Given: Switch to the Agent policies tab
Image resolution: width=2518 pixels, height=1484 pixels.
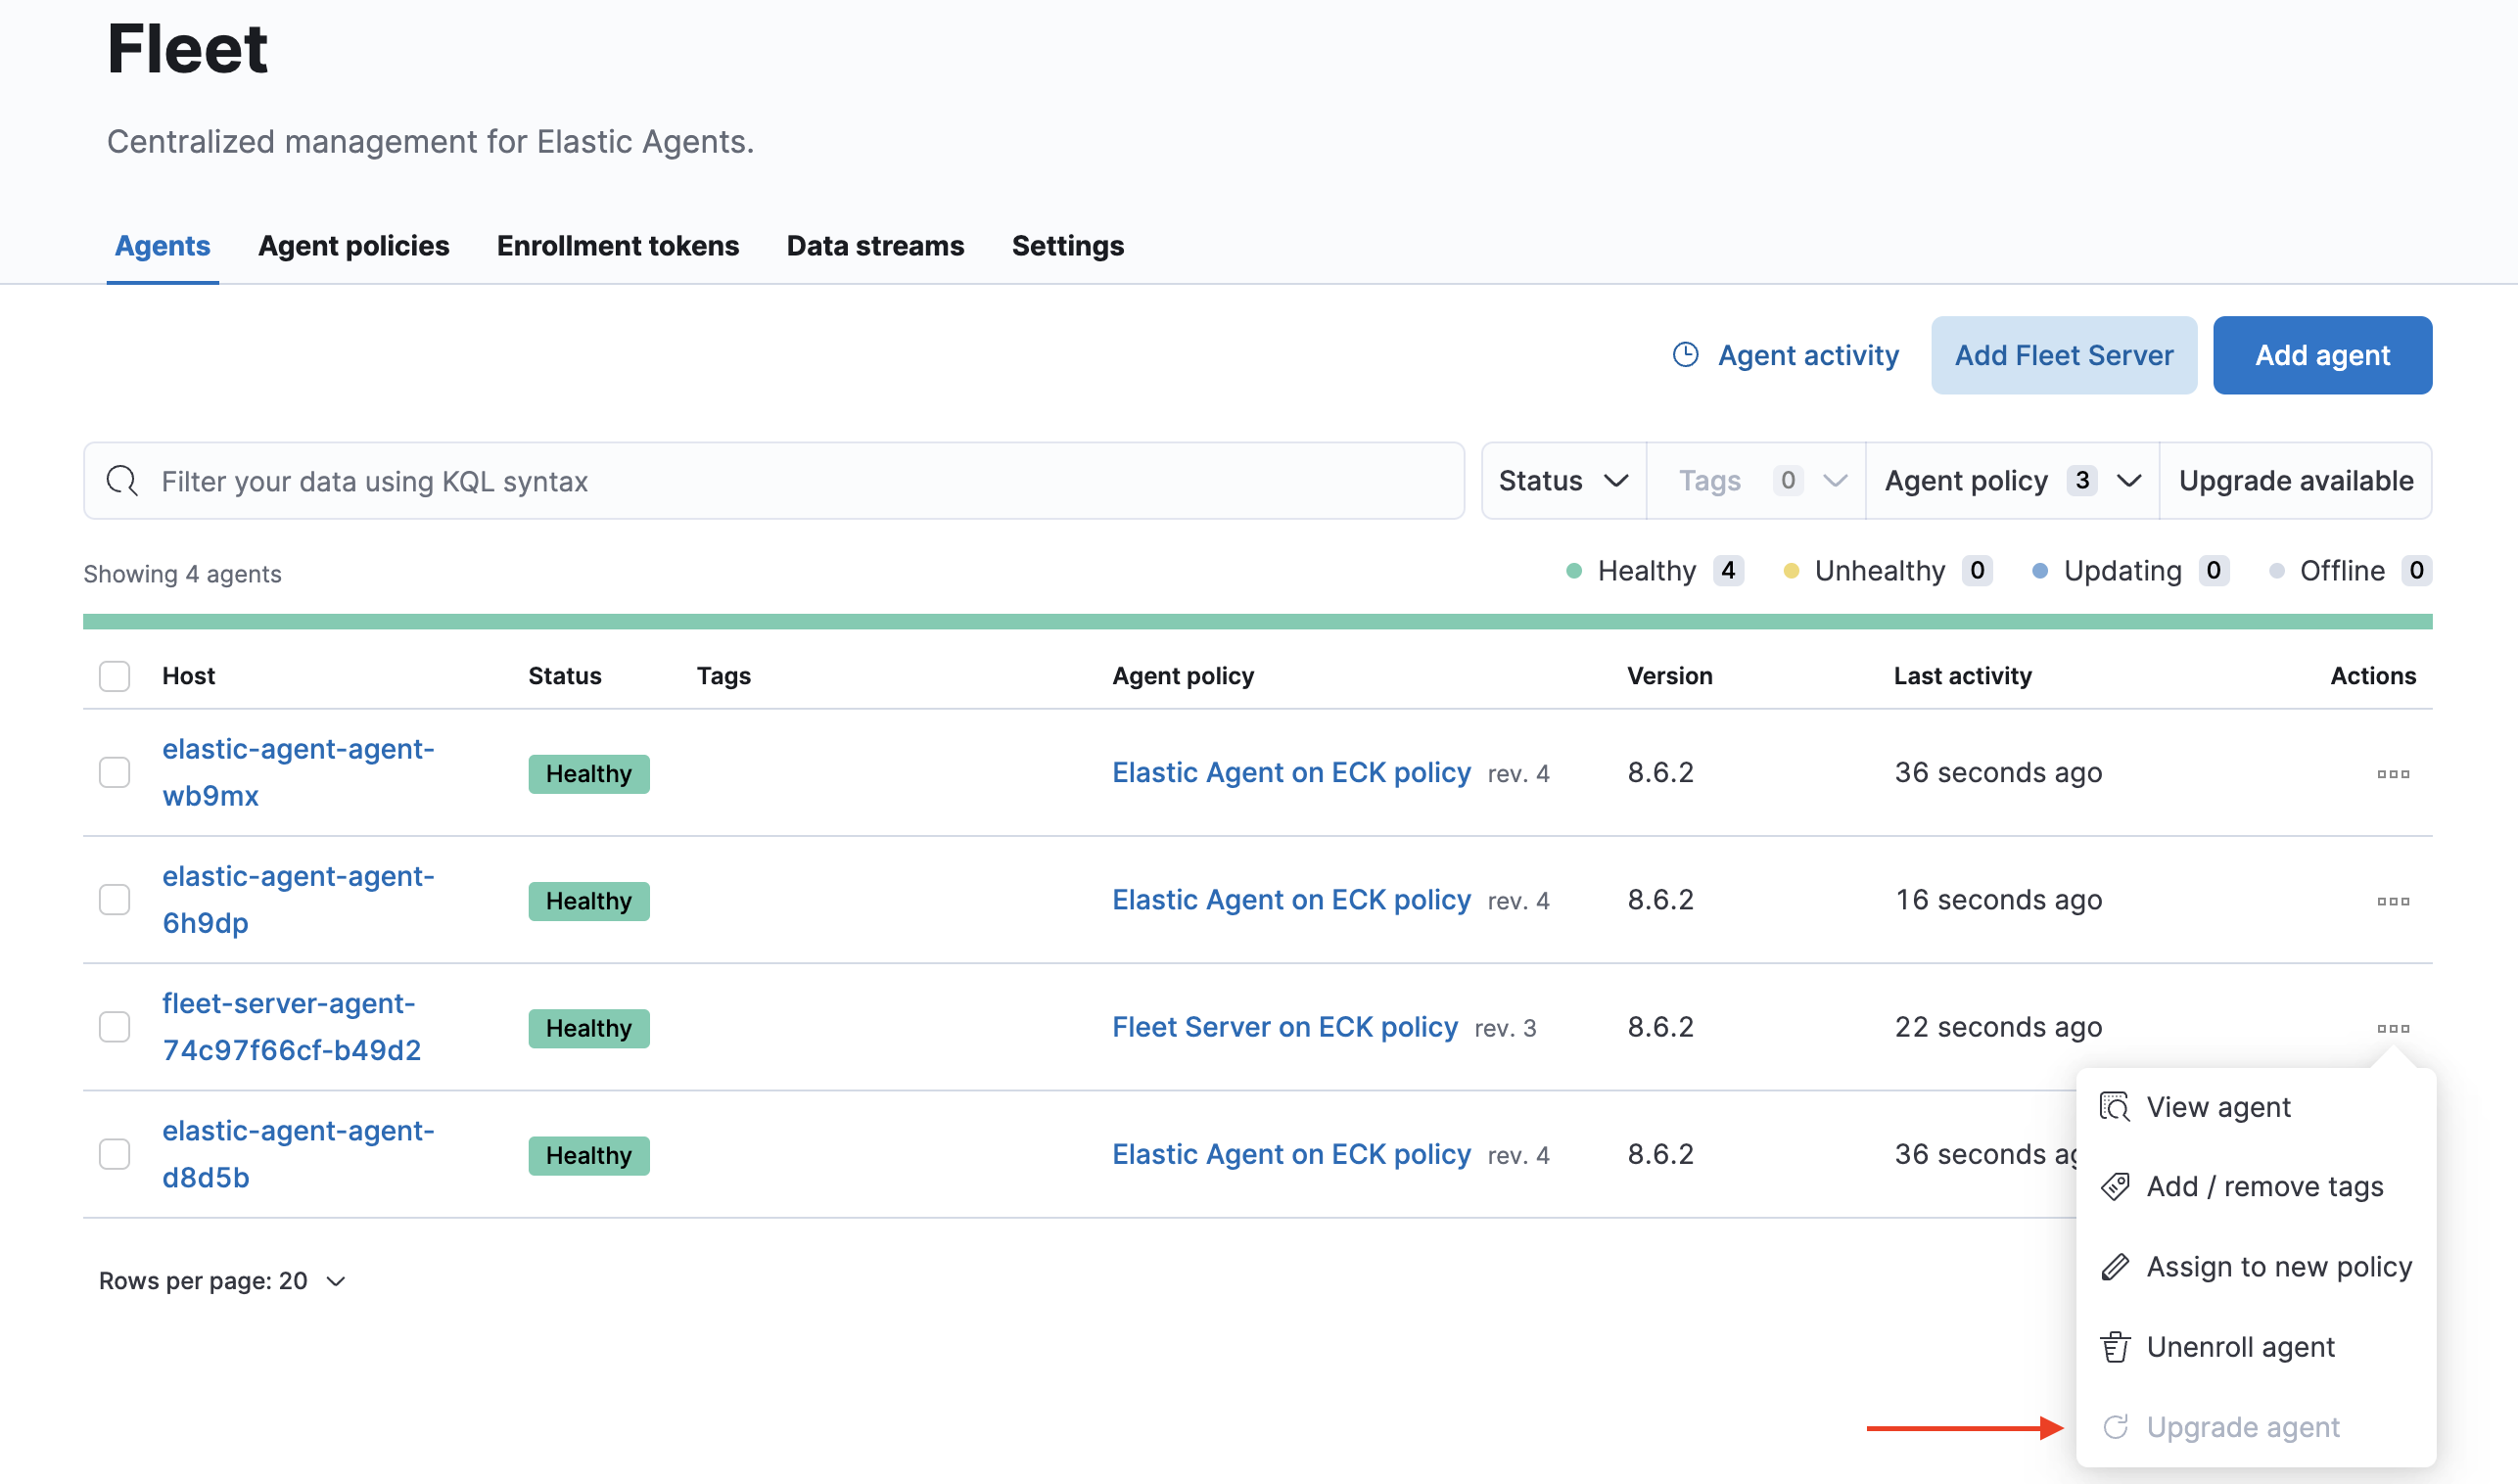Looking at the screenshot, I should (x=353, y=246).
